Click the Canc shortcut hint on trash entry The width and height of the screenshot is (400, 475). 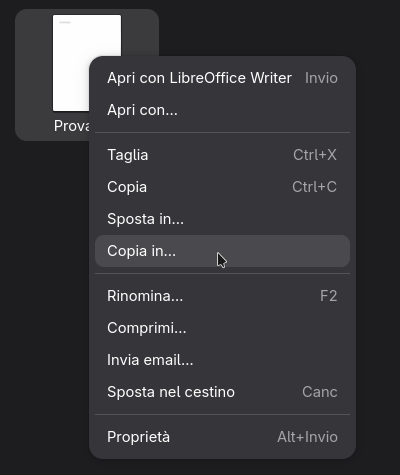320,392
